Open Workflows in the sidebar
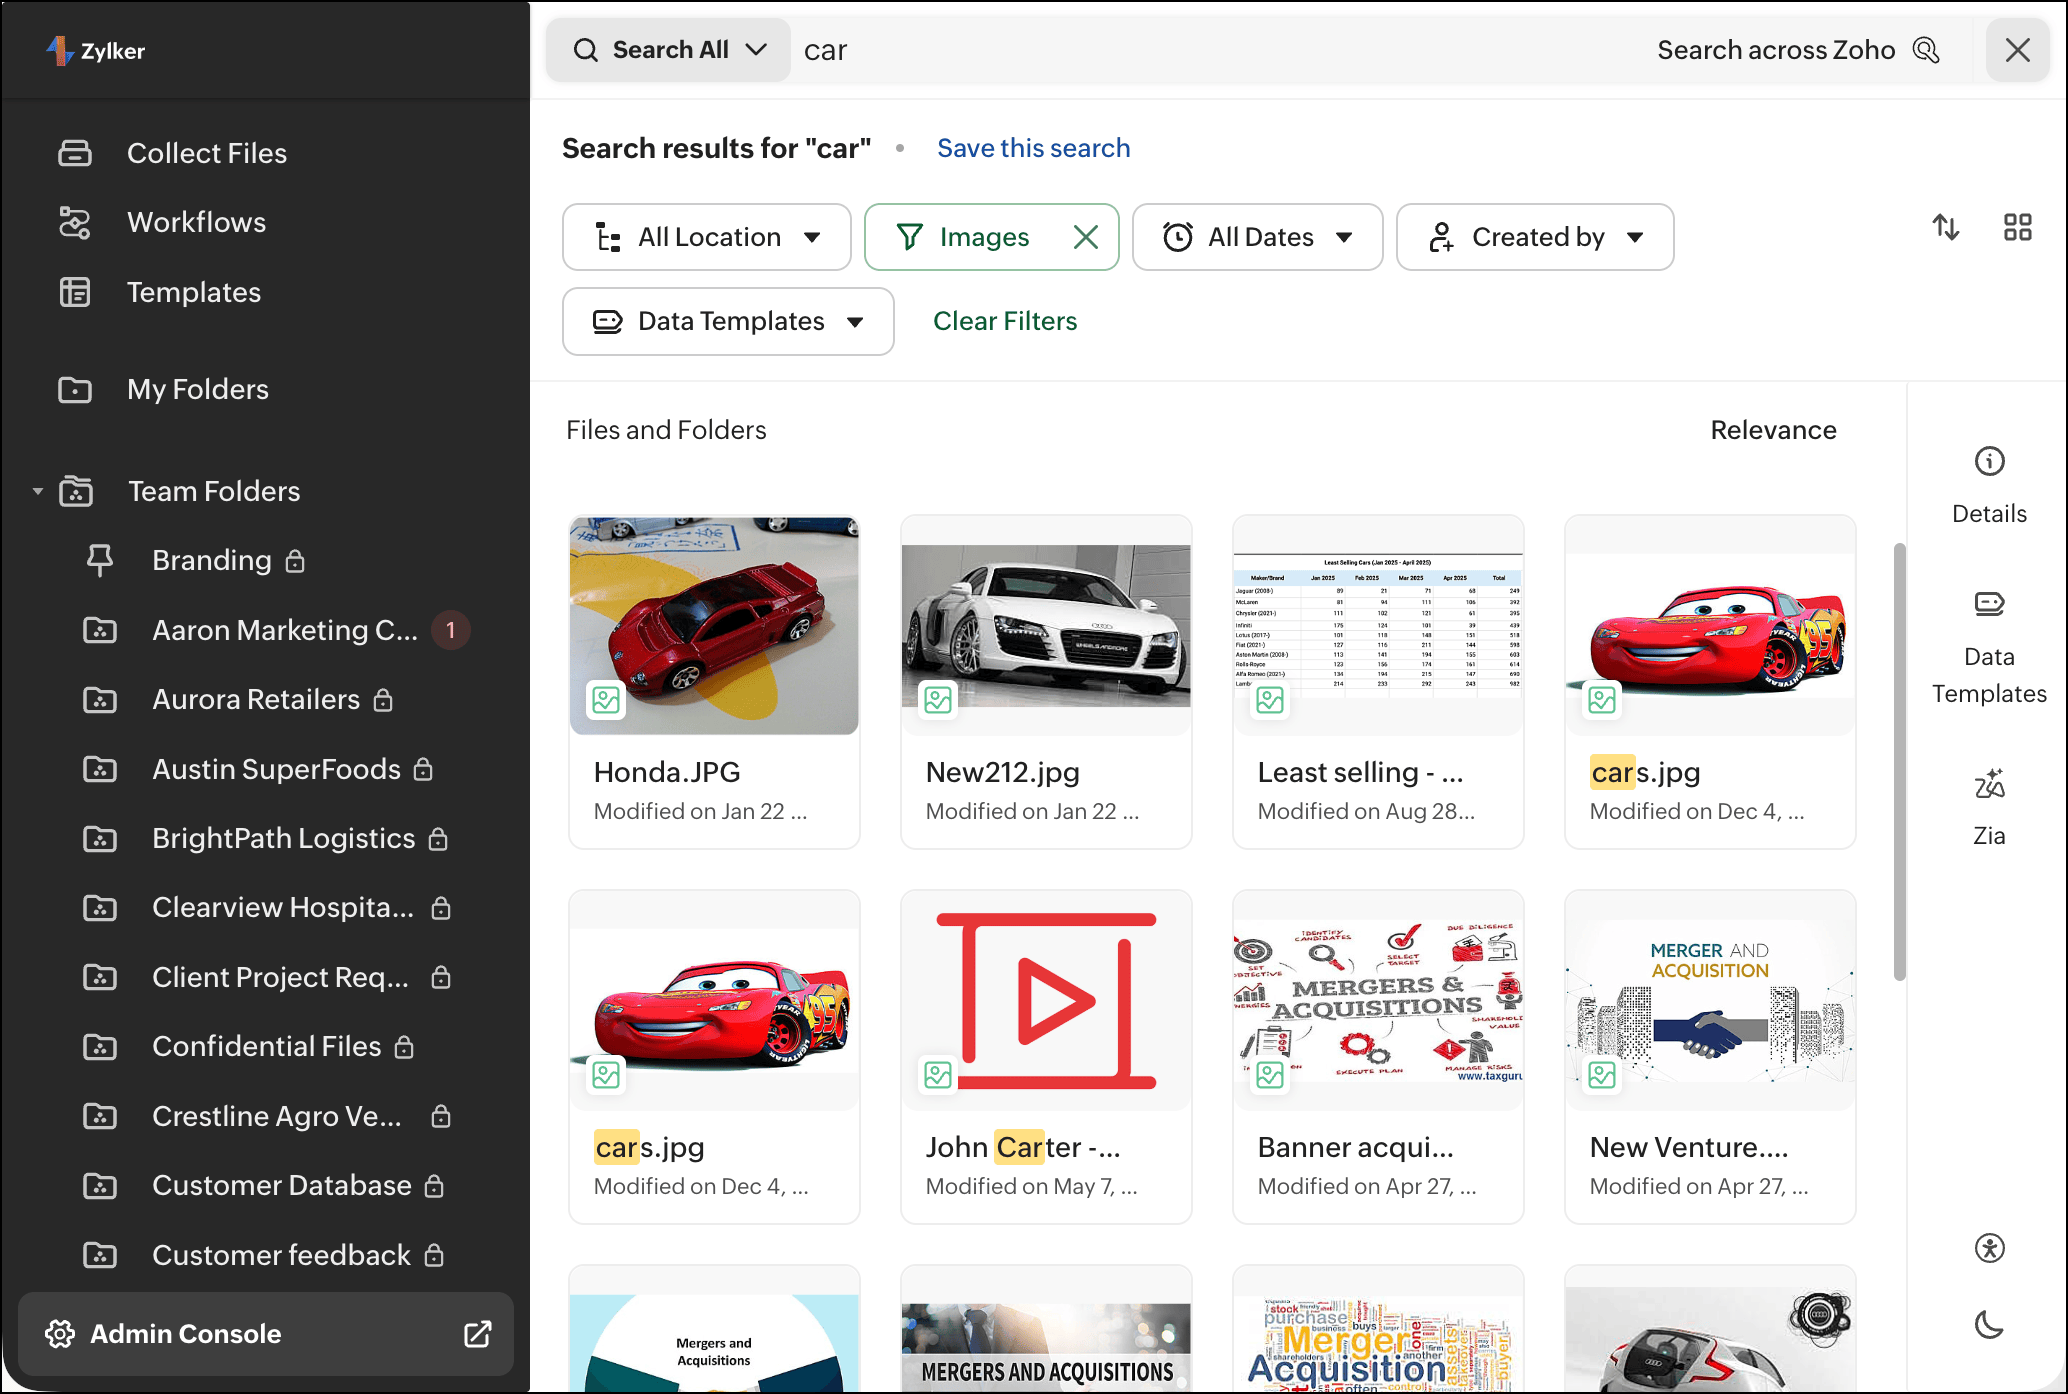 point(196,222)
